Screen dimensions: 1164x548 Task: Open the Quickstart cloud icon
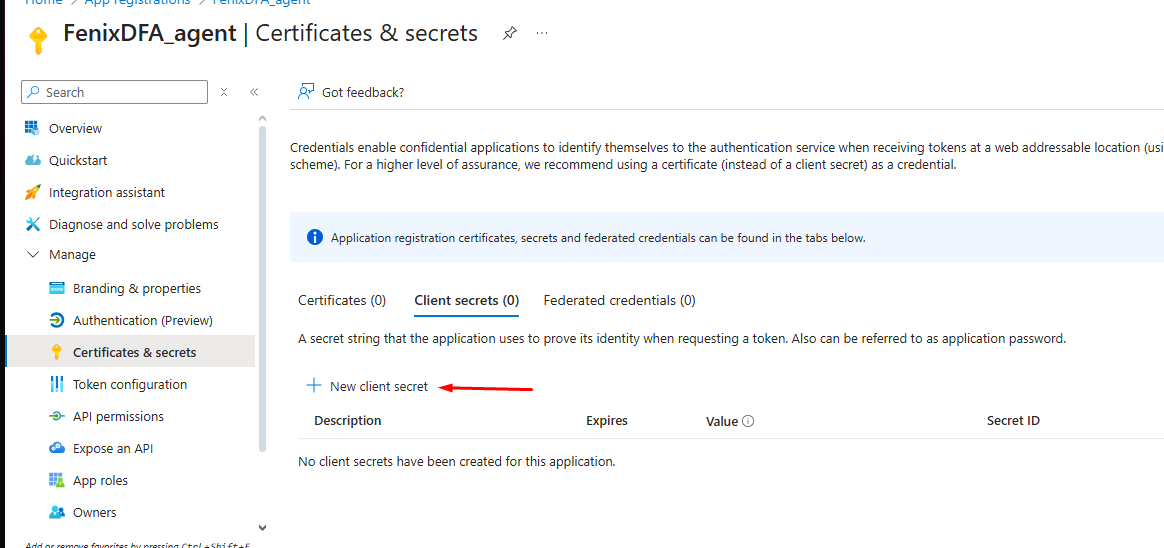[32, 160]
